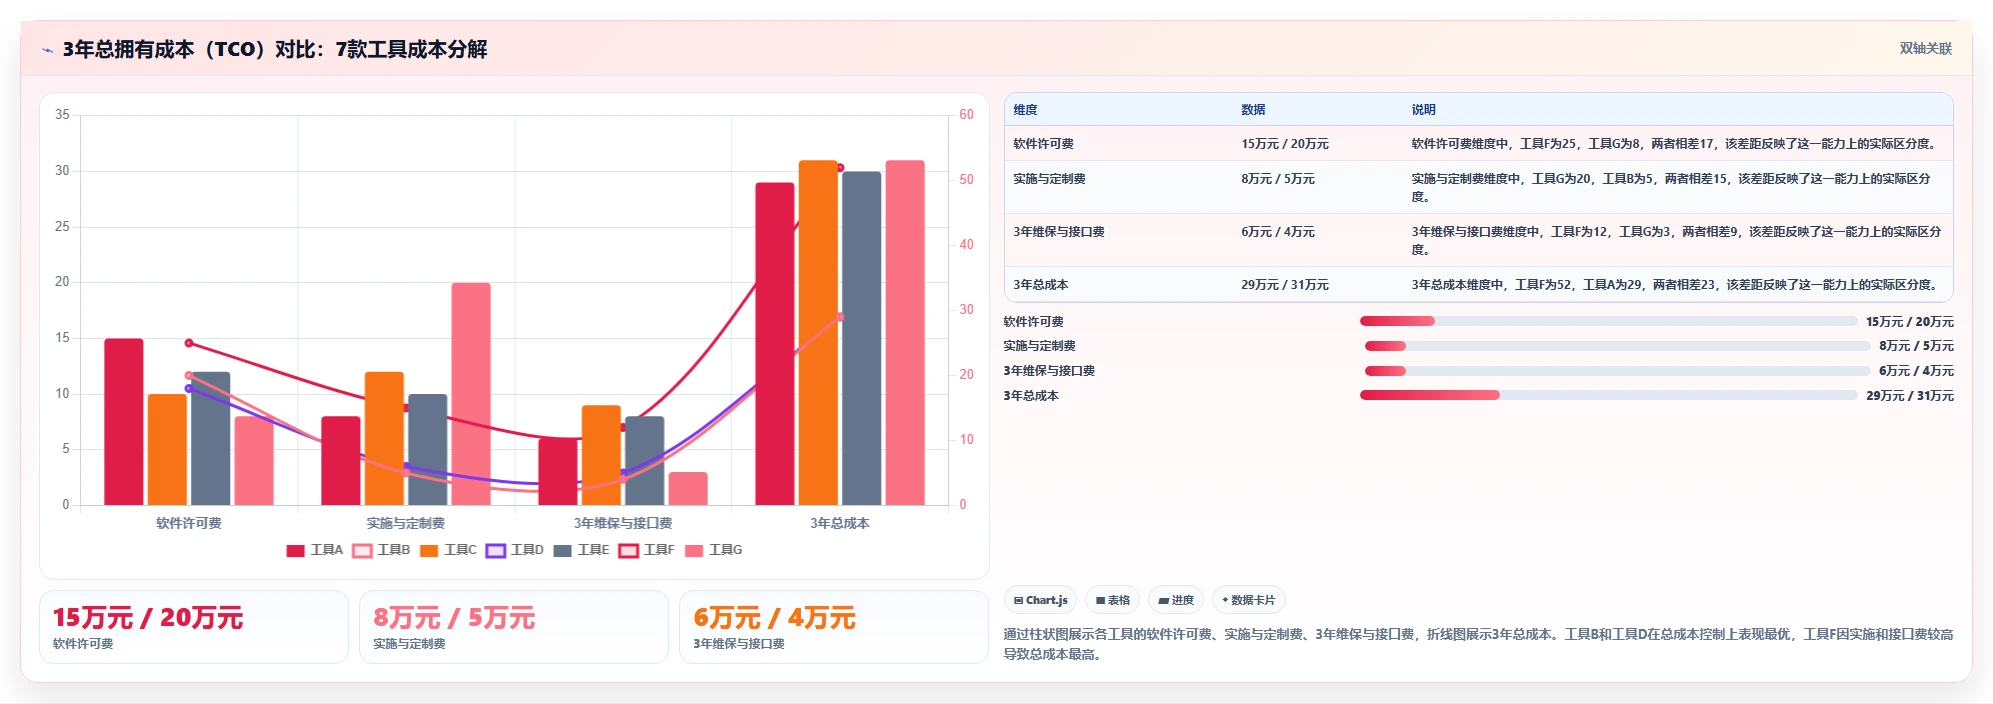Click the 双轴关联 tag in the header
The image size is (1993, 704).
point(1925,48)
